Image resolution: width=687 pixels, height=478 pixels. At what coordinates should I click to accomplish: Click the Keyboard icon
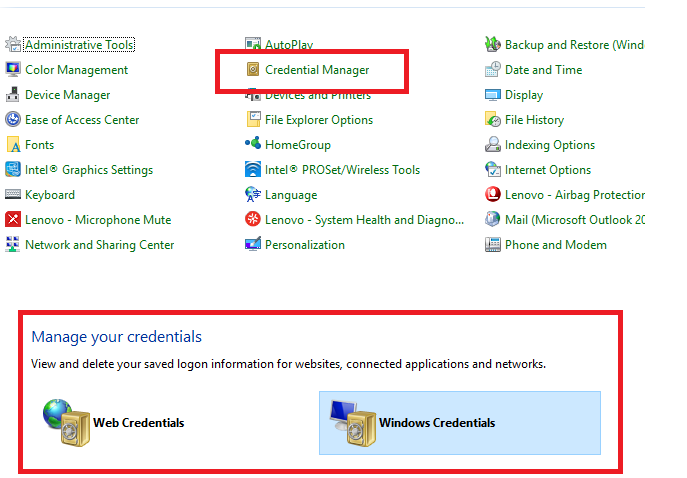(13, 194)
